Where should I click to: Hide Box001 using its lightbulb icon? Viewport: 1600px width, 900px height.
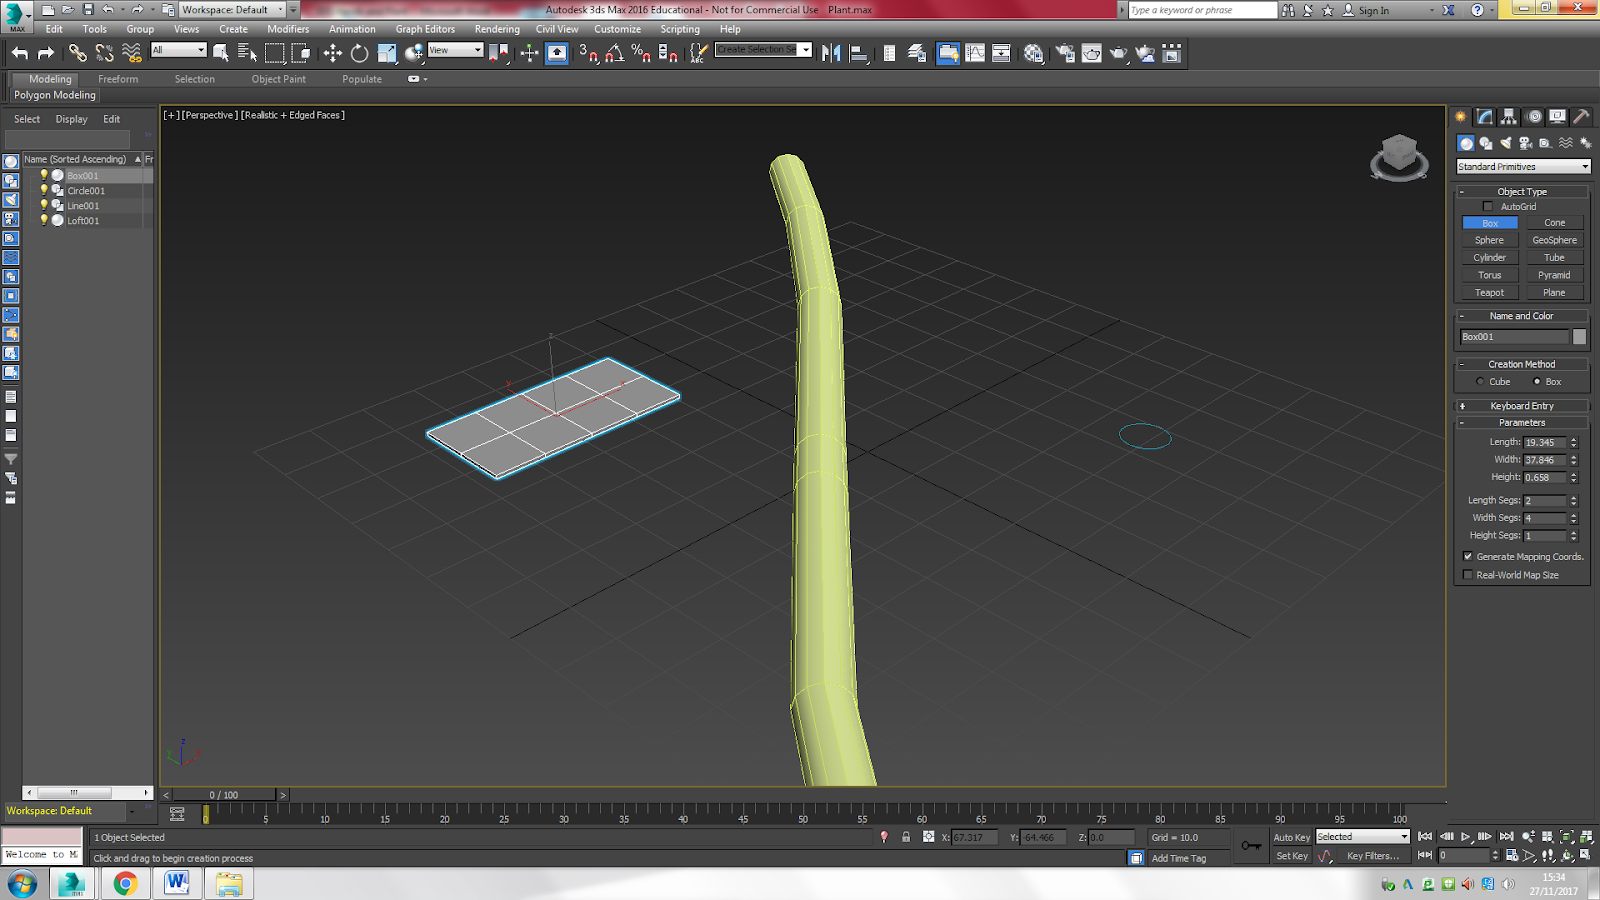click(44, 175)
